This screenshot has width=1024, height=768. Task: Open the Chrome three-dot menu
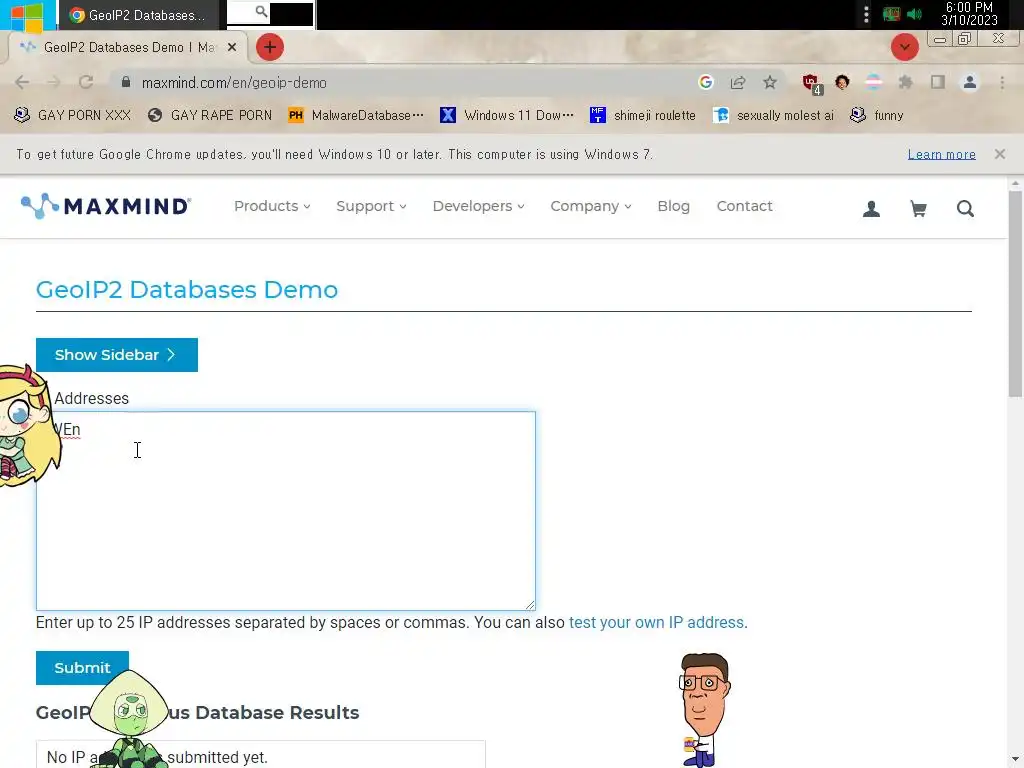point(1002,82)
